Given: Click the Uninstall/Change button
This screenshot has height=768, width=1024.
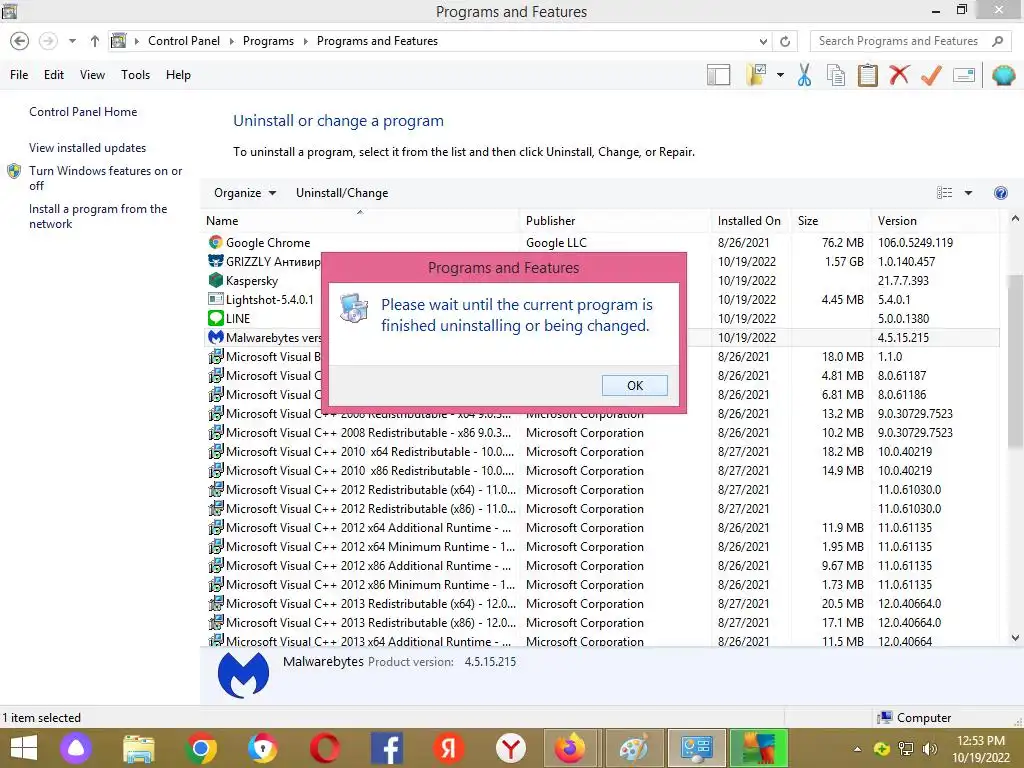Looking at the screenshot, I should click(x=342, y=193).
